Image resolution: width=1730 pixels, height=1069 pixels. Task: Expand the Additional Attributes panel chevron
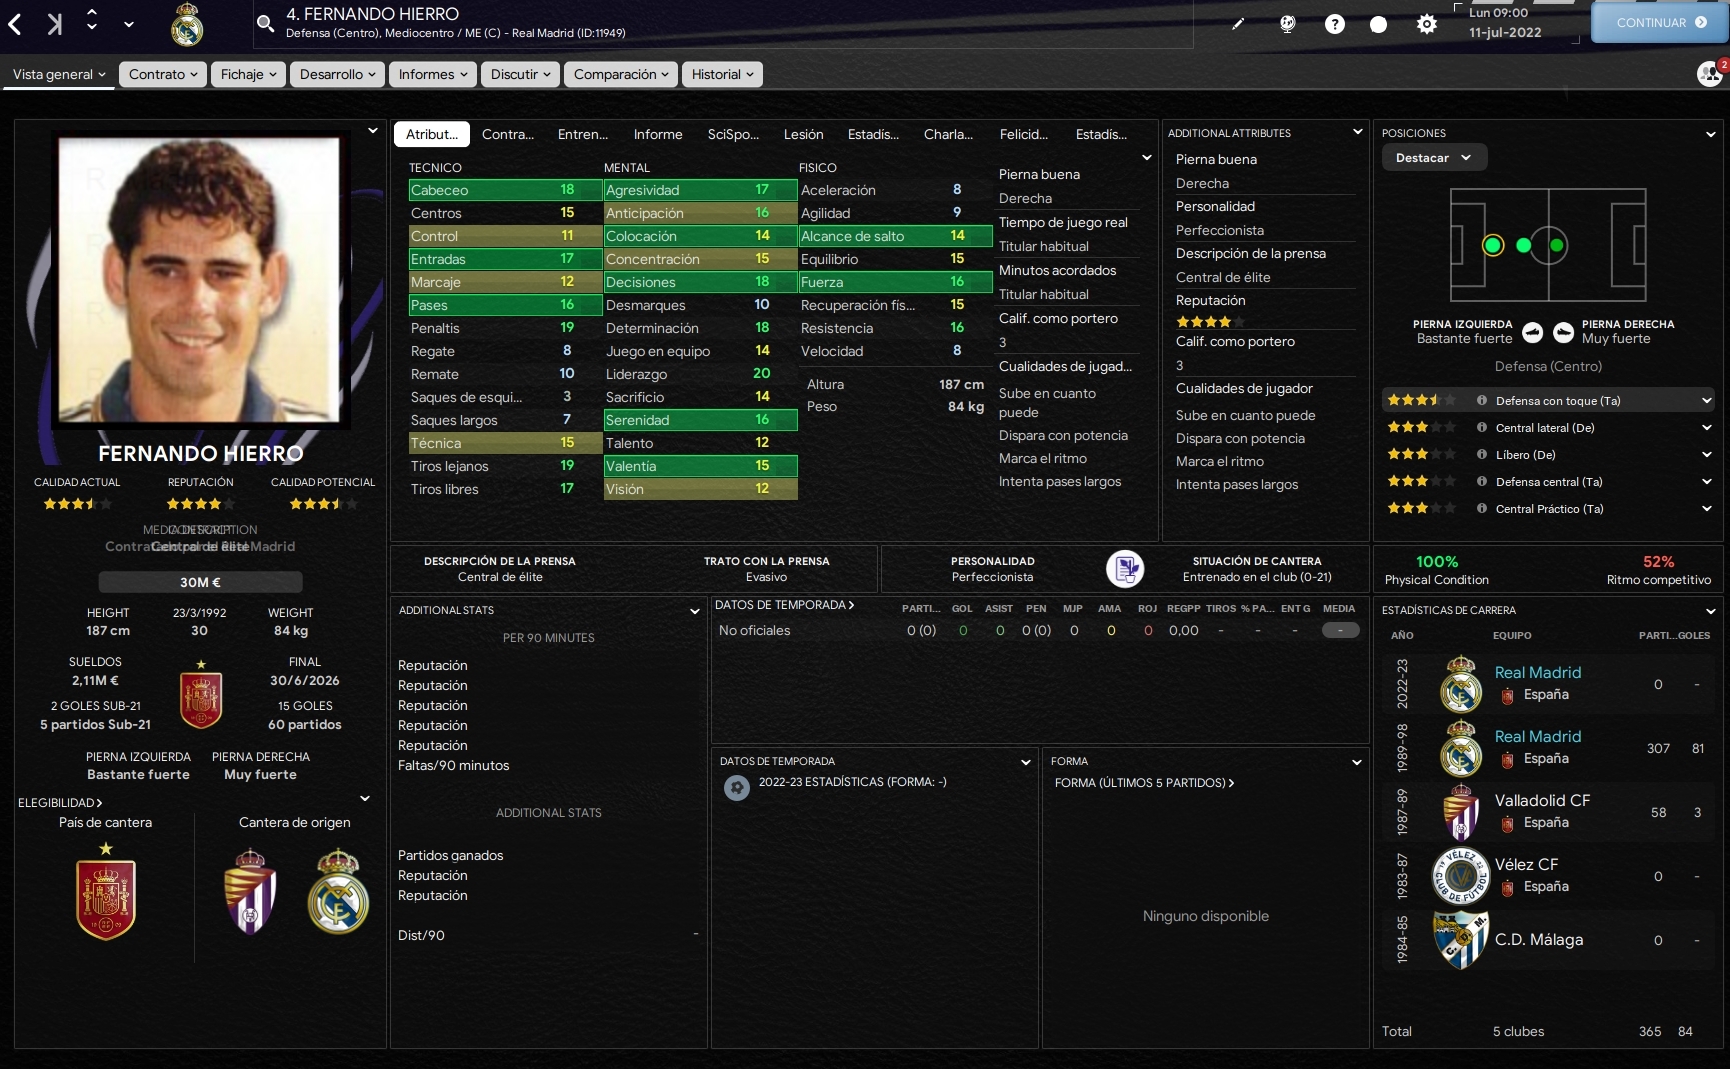pos(1357,132)
